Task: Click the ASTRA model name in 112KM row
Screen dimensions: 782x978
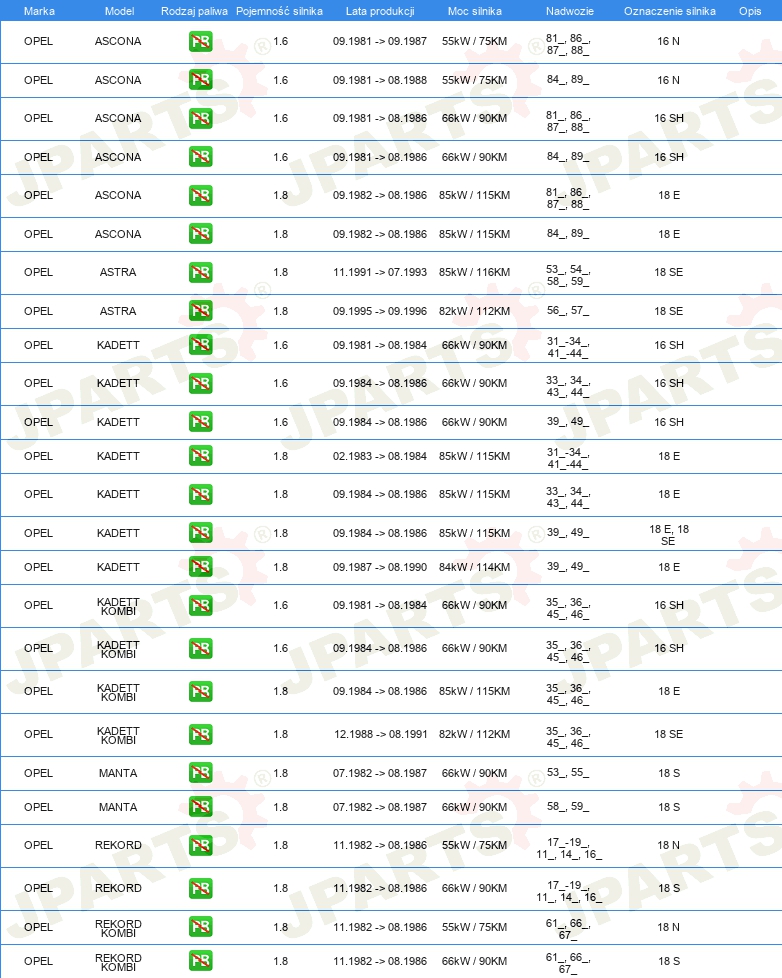Action: coord(118,311)
